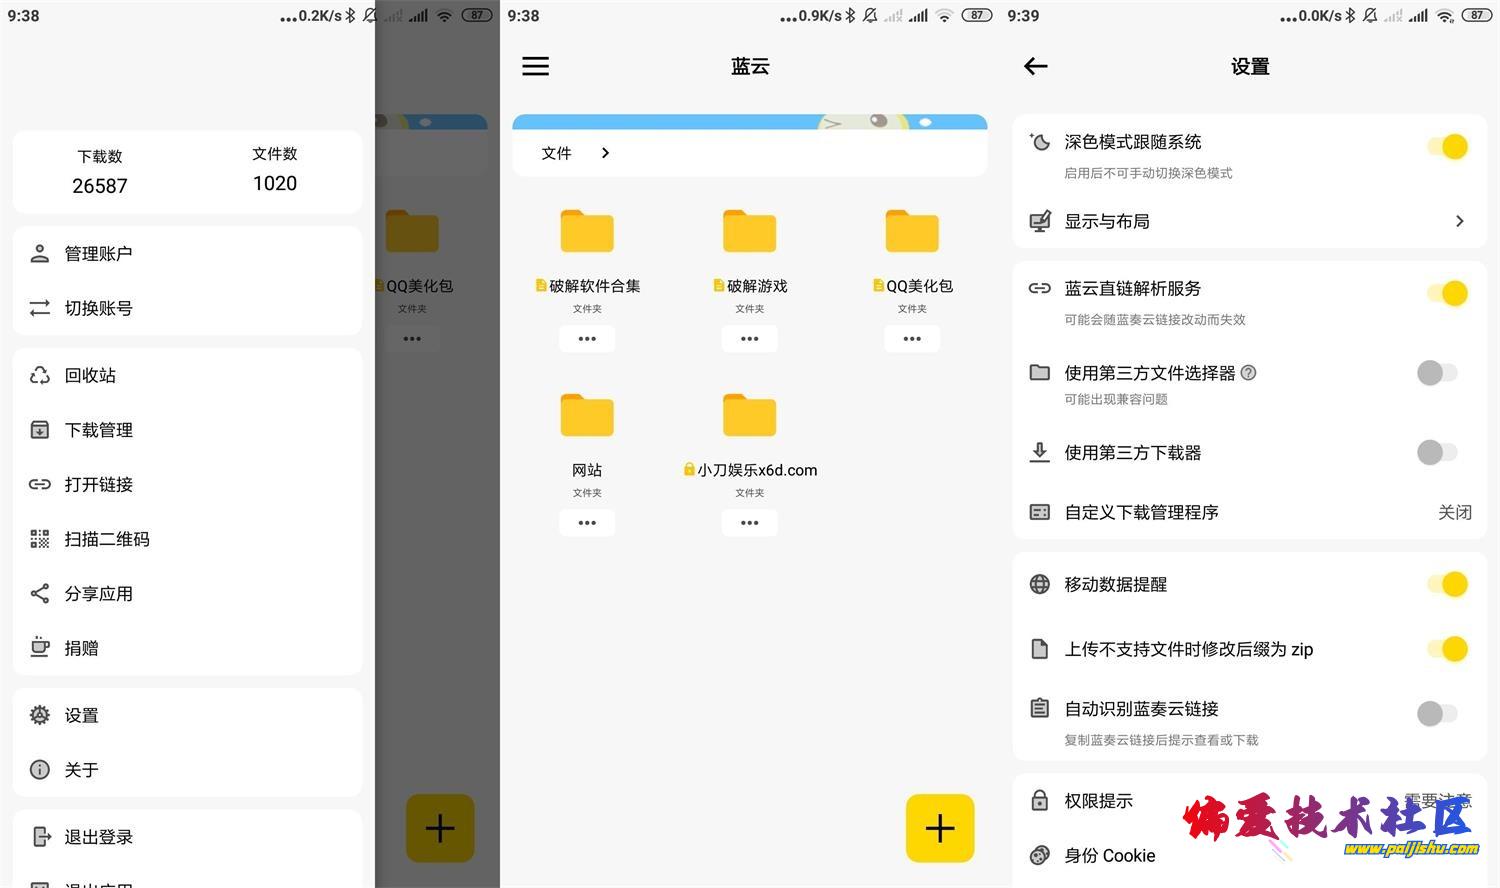
Task: Select 切换账号 in the drawer
Action: (187, 308)
